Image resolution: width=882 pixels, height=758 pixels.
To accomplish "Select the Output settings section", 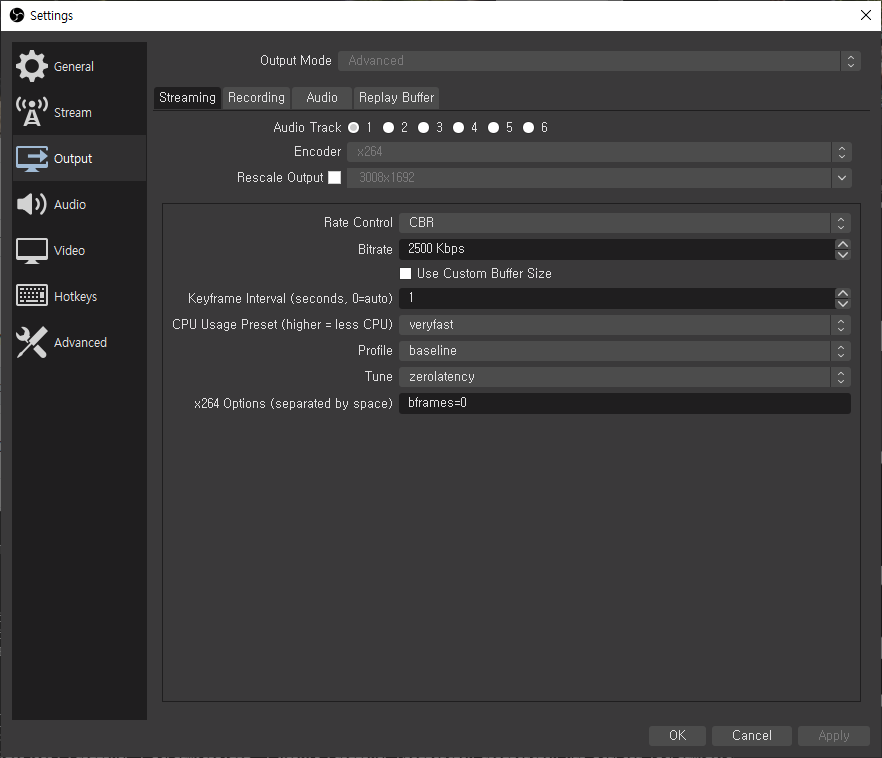I will click(72, 158).
